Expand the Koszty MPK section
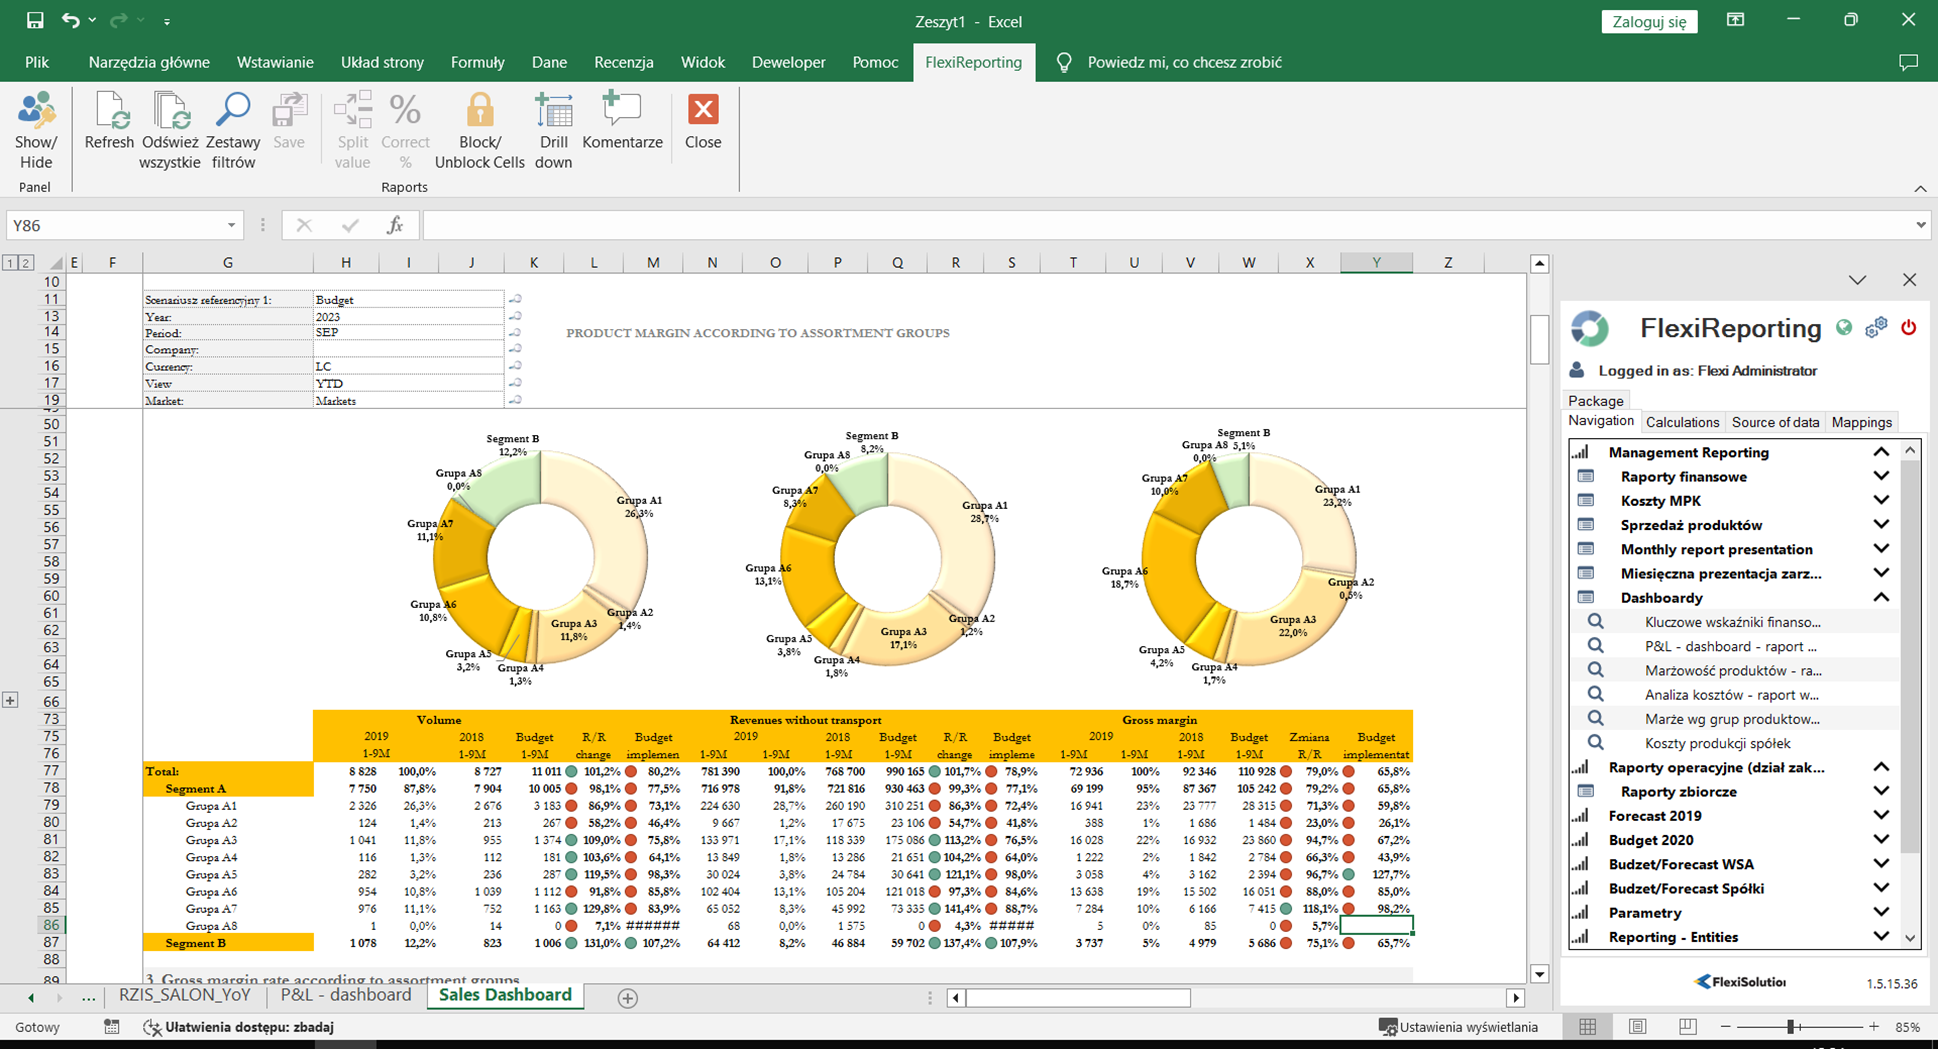 click(1881, 500)
